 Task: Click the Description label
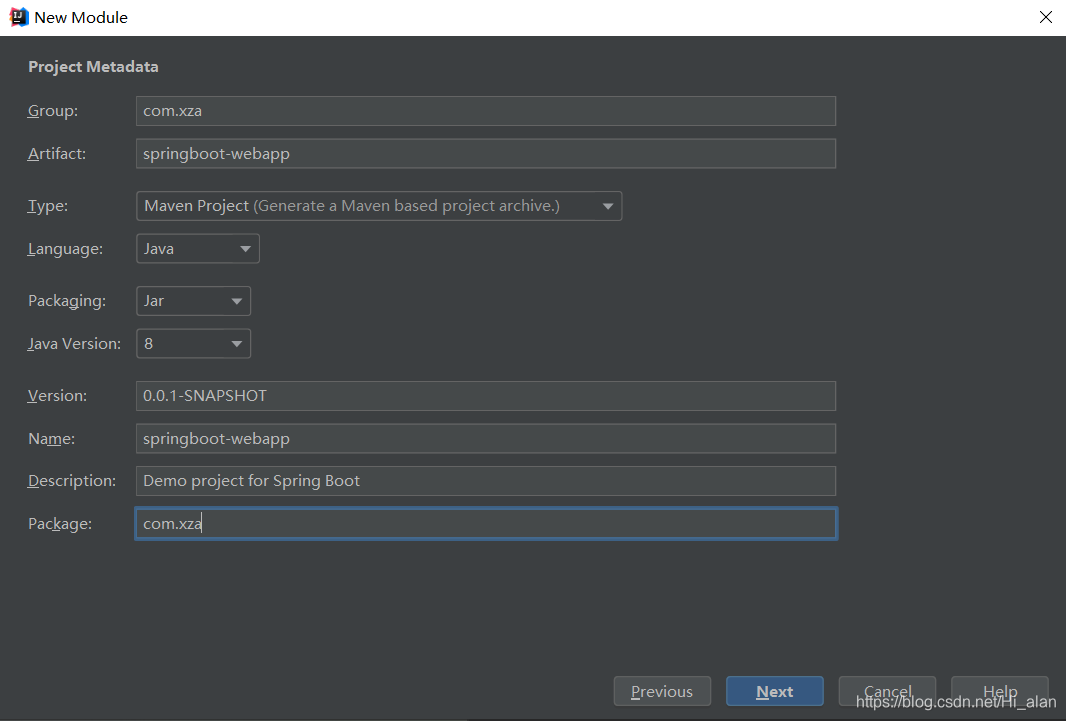pyautogui.click(x=71, y=480)
